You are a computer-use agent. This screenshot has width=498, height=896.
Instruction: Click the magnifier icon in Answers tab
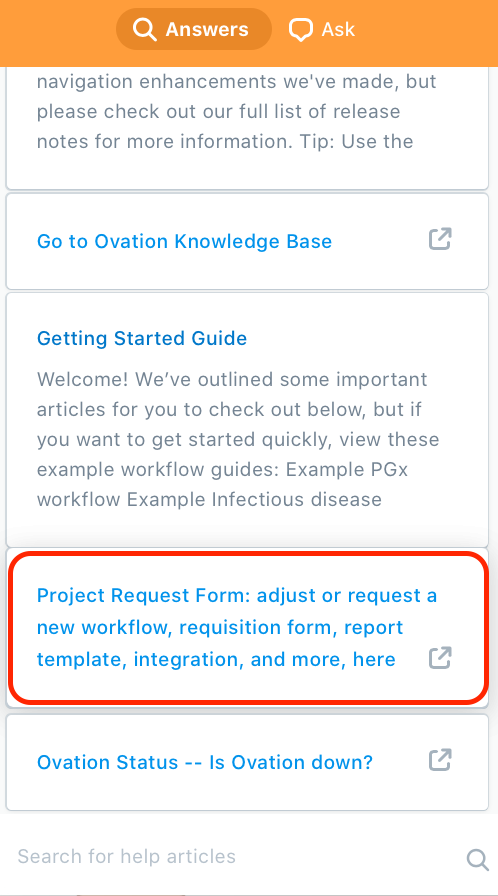click(144, 29)
